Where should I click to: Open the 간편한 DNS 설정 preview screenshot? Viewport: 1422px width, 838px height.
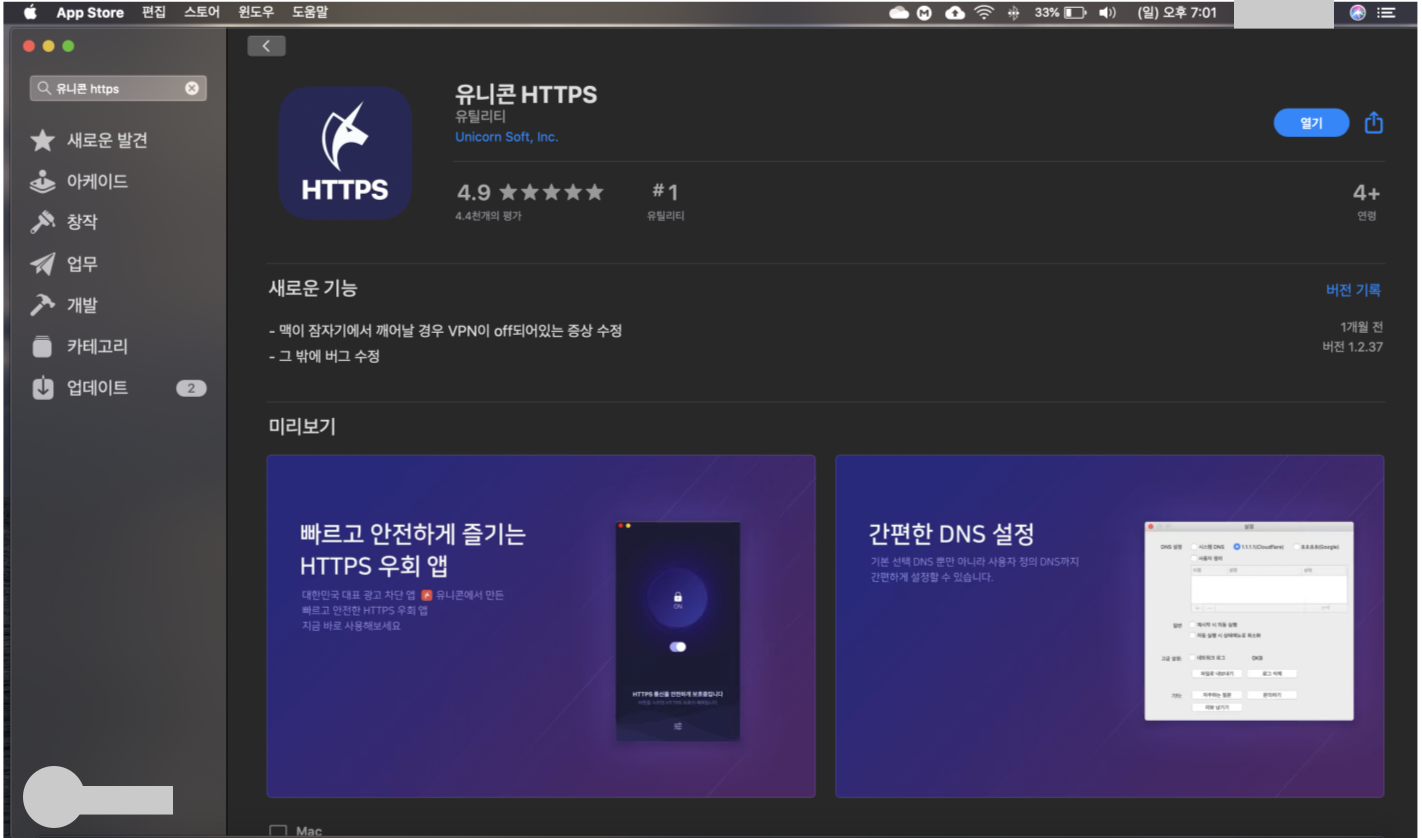click(1110, 626)
